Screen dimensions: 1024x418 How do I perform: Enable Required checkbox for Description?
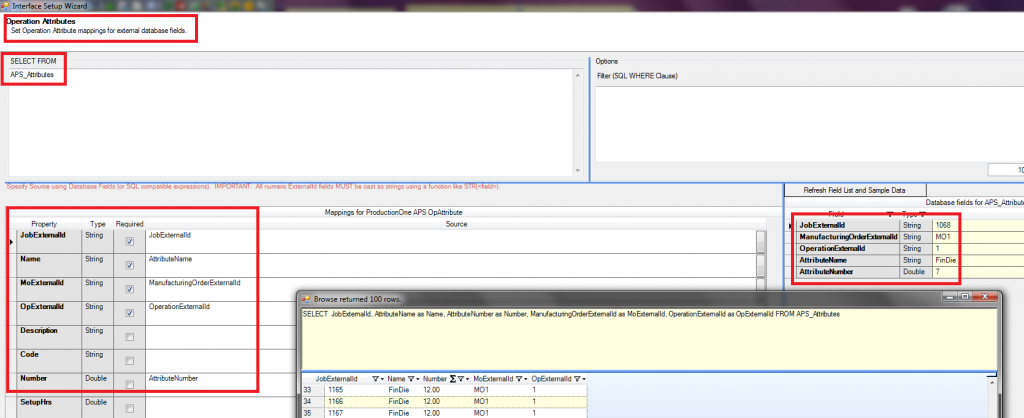coord(130,337)
